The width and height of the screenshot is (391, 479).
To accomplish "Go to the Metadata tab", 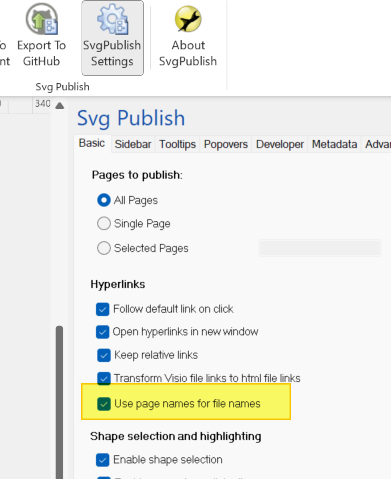I will 334,144.
